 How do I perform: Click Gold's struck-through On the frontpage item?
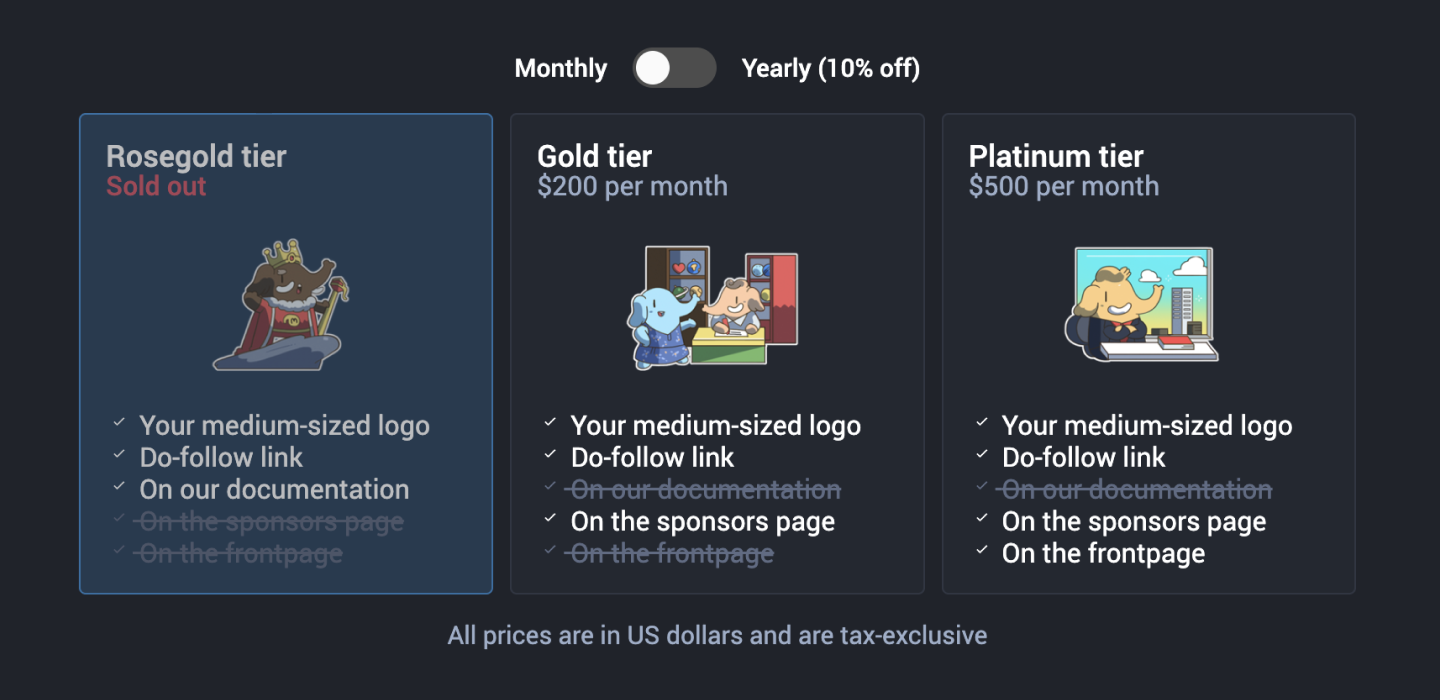[671, 553]
